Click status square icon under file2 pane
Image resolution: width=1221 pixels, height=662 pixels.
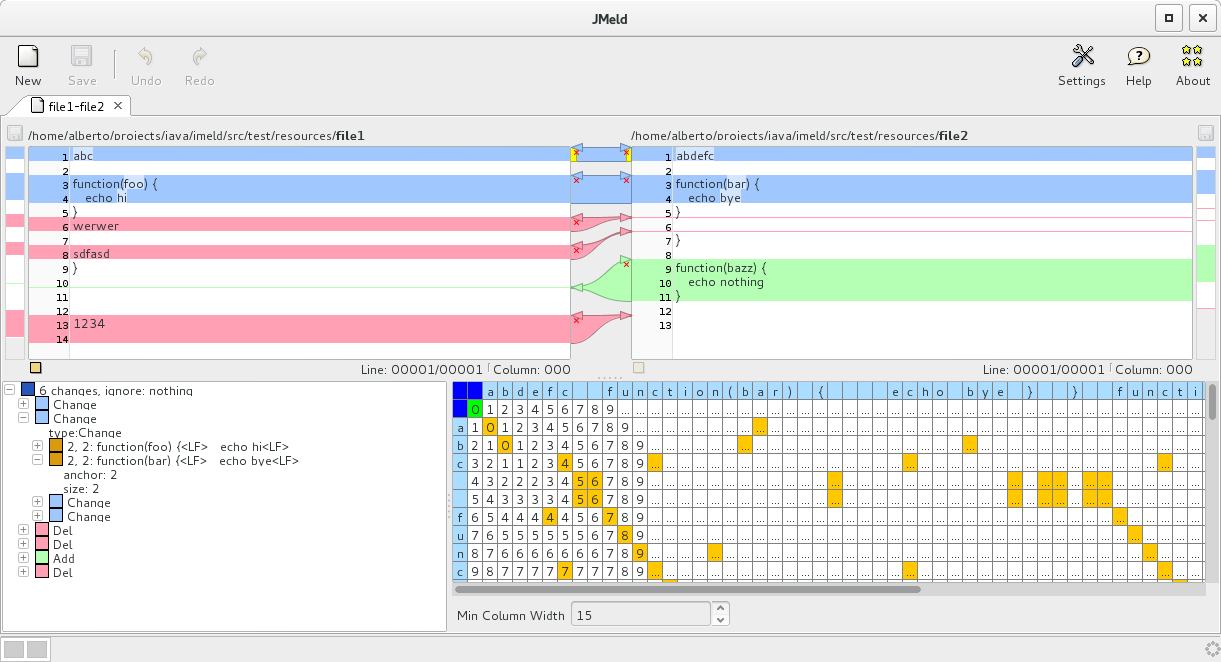639,367
